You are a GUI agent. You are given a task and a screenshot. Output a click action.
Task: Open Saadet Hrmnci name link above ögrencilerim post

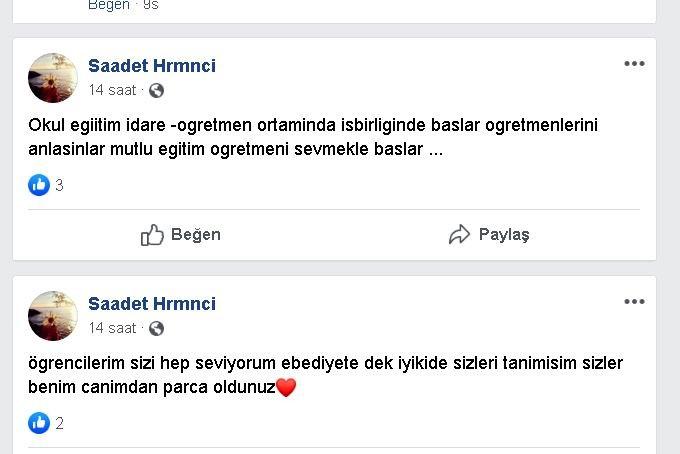coord(152,304)
